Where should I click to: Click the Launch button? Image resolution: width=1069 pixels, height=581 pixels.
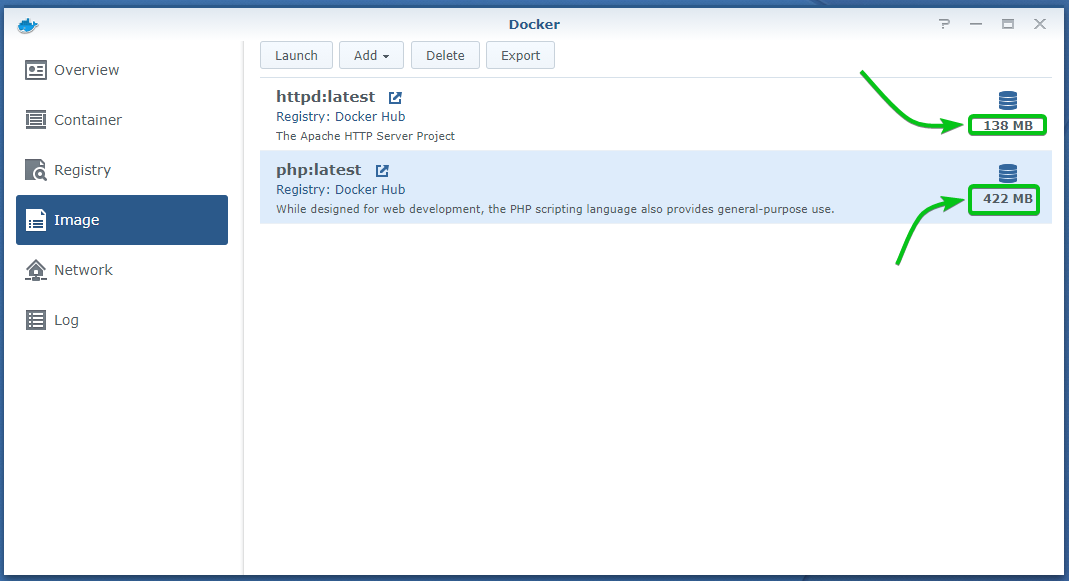coord(297,55)
